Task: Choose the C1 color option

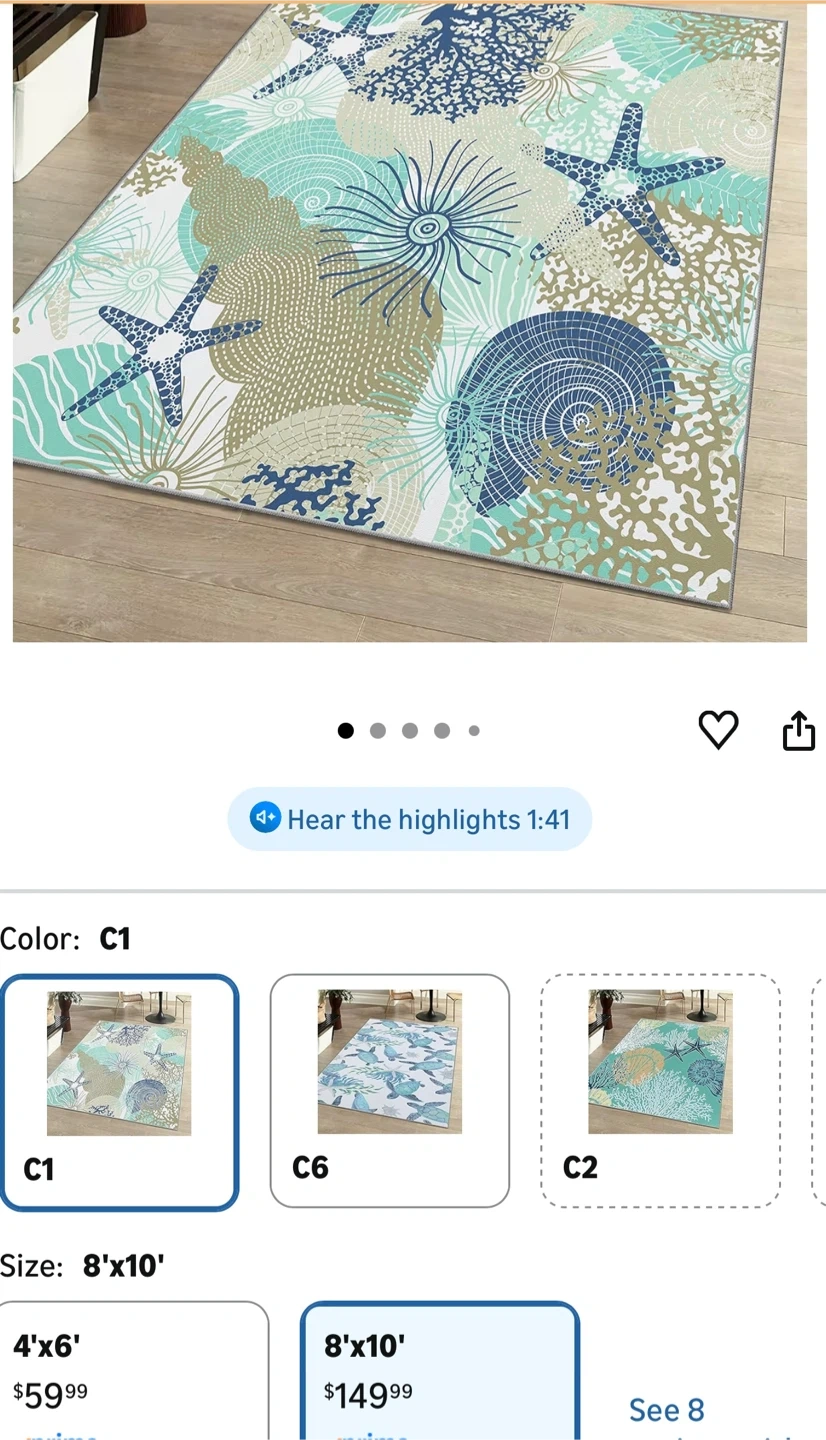Action: [x=119, y=1092]
